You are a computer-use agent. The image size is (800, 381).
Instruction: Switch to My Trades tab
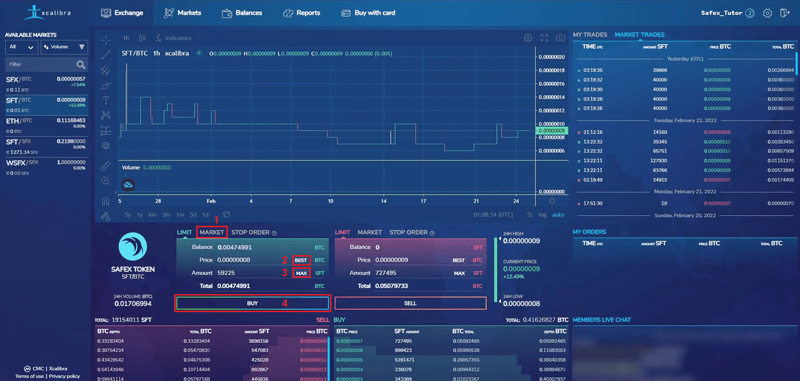tap(590, 35)
